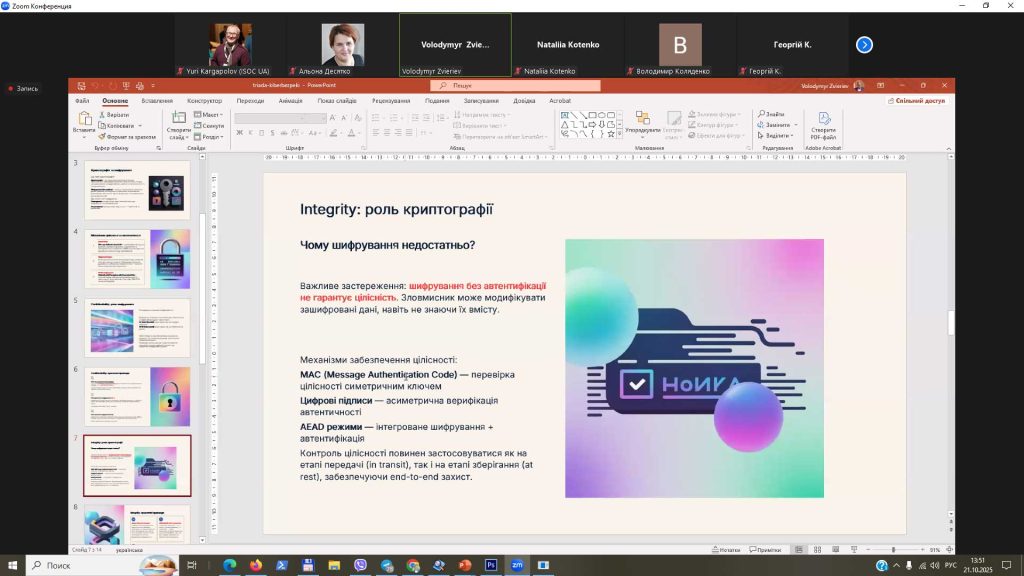Click Create PDF file Acrobat icon

[x=824, y=119]
